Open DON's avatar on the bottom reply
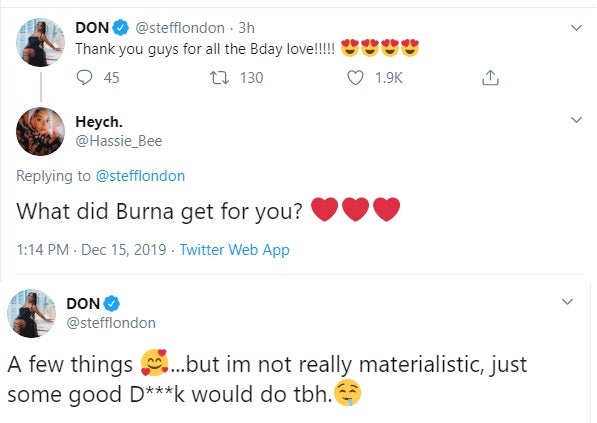This screenshot has height=423, width=597. coord(32,313)
